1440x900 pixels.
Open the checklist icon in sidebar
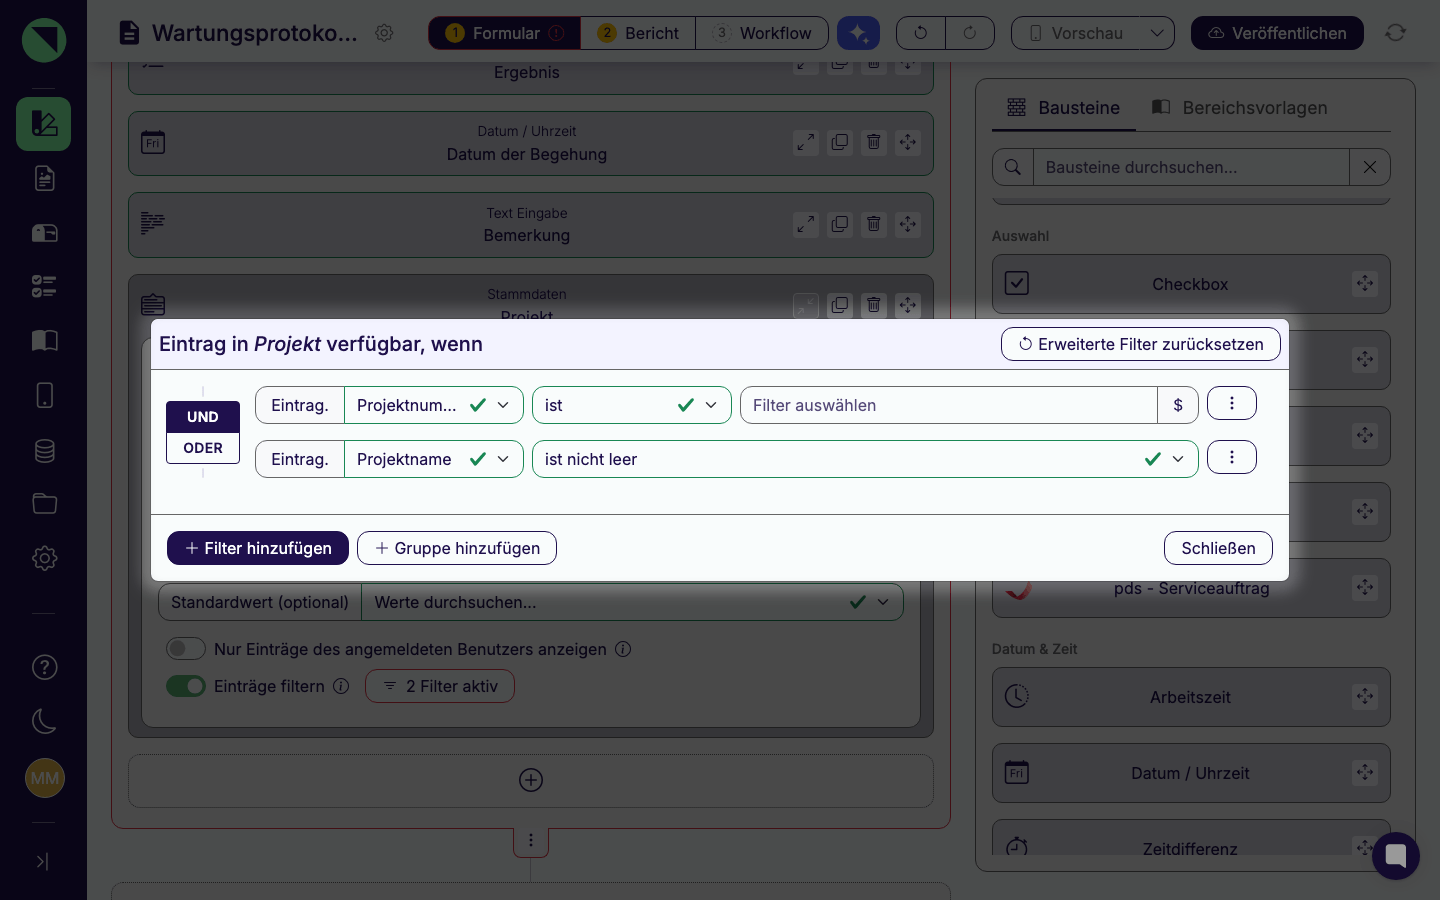[x=44, y=286]
